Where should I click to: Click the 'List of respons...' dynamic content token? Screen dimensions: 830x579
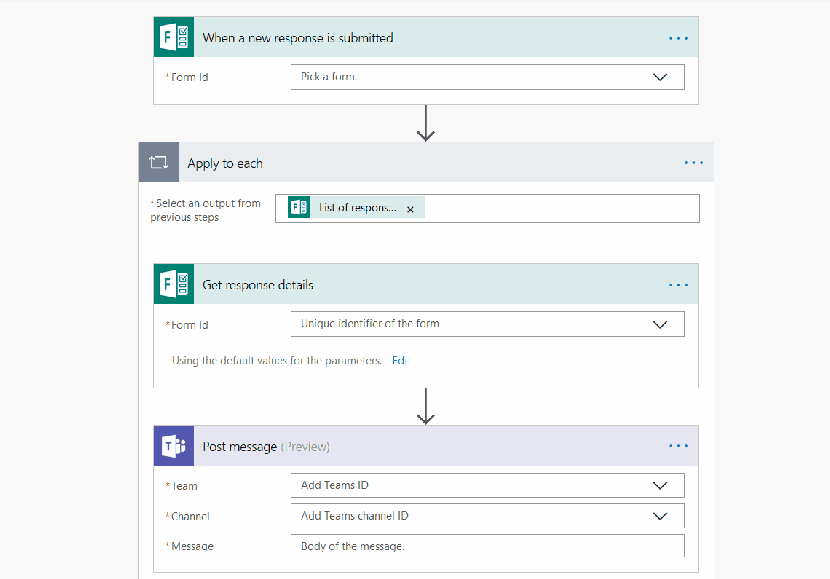point(355,208)
